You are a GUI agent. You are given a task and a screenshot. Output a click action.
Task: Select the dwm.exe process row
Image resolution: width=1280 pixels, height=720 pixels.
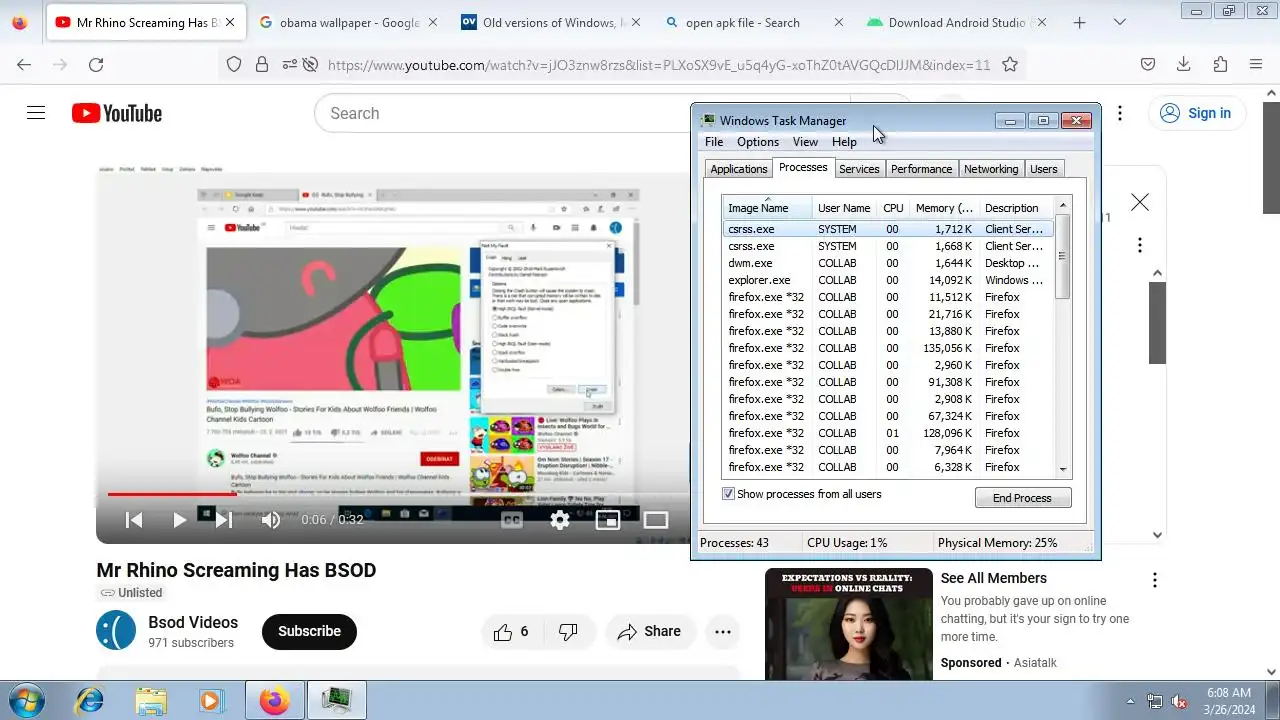pyautogui.click(x=887, y=263)
